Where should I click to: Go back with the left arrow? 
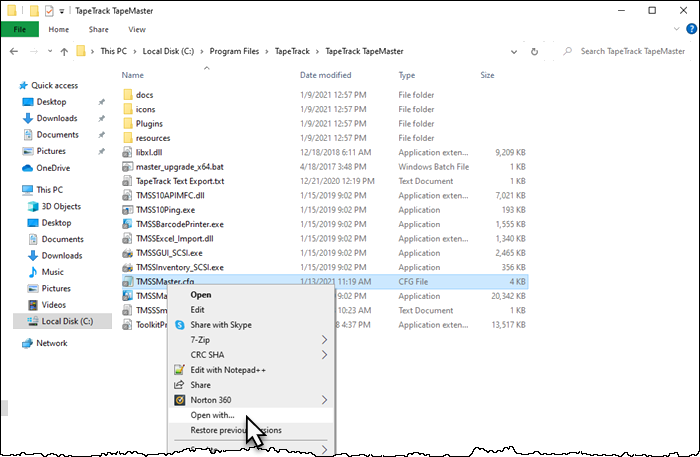[14, 51]
